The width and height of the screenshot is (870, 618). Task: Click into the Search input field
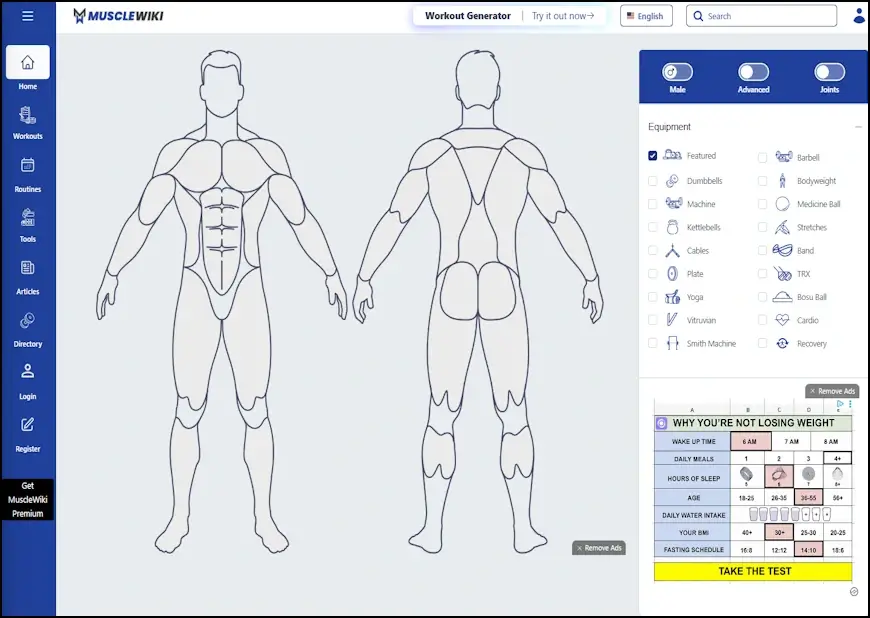point(768,16)
